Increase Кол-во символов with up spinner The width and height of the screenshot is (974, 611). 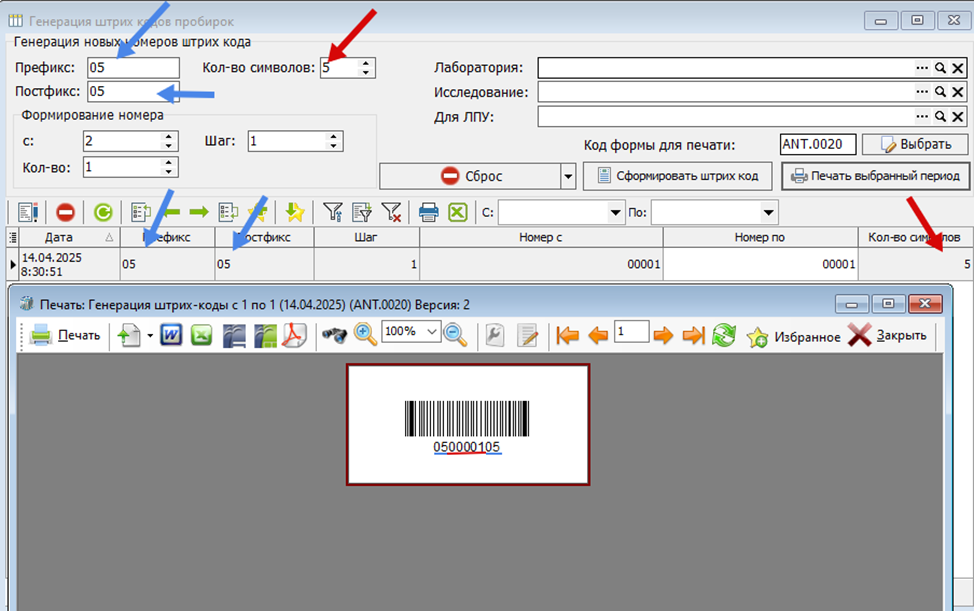[x=366, y=63]
